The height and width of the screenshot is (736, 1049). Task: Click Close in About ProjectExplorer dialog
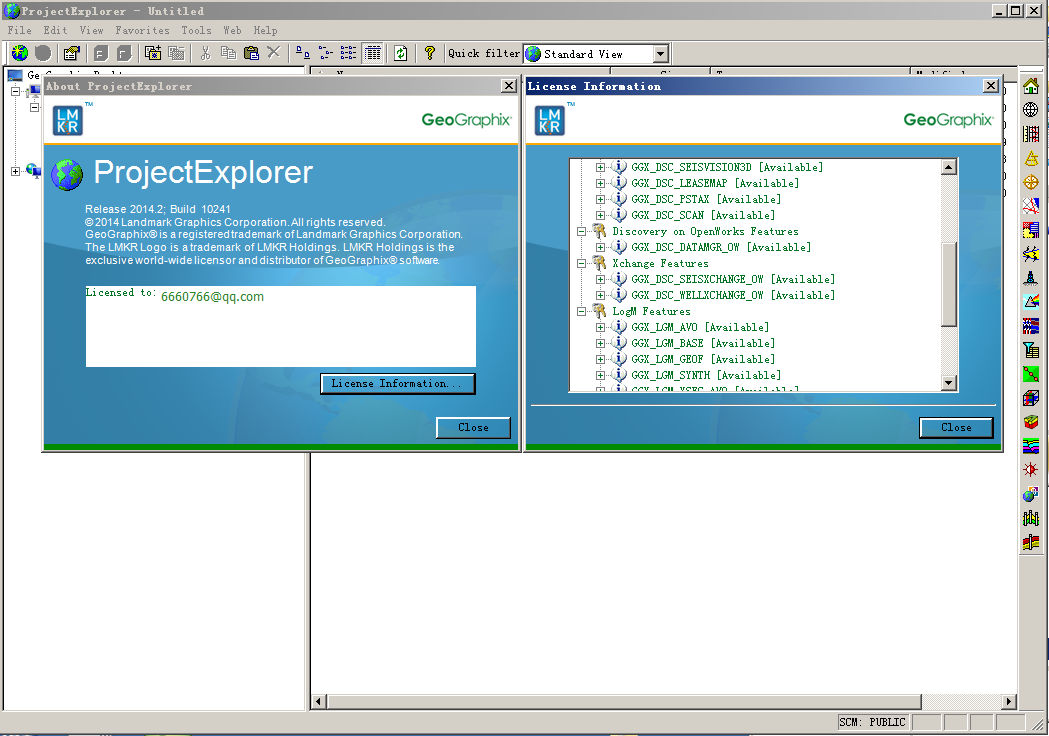click(473, 428)
